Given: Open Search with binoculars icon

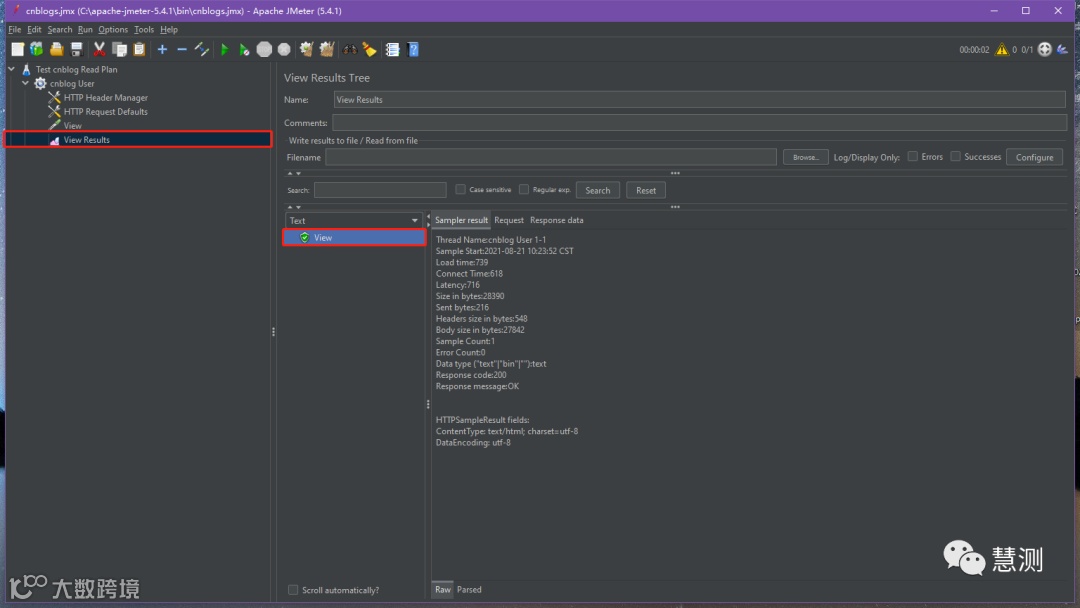Looking at the screenshot, I should pyautogui.click(x=350, y=50).
